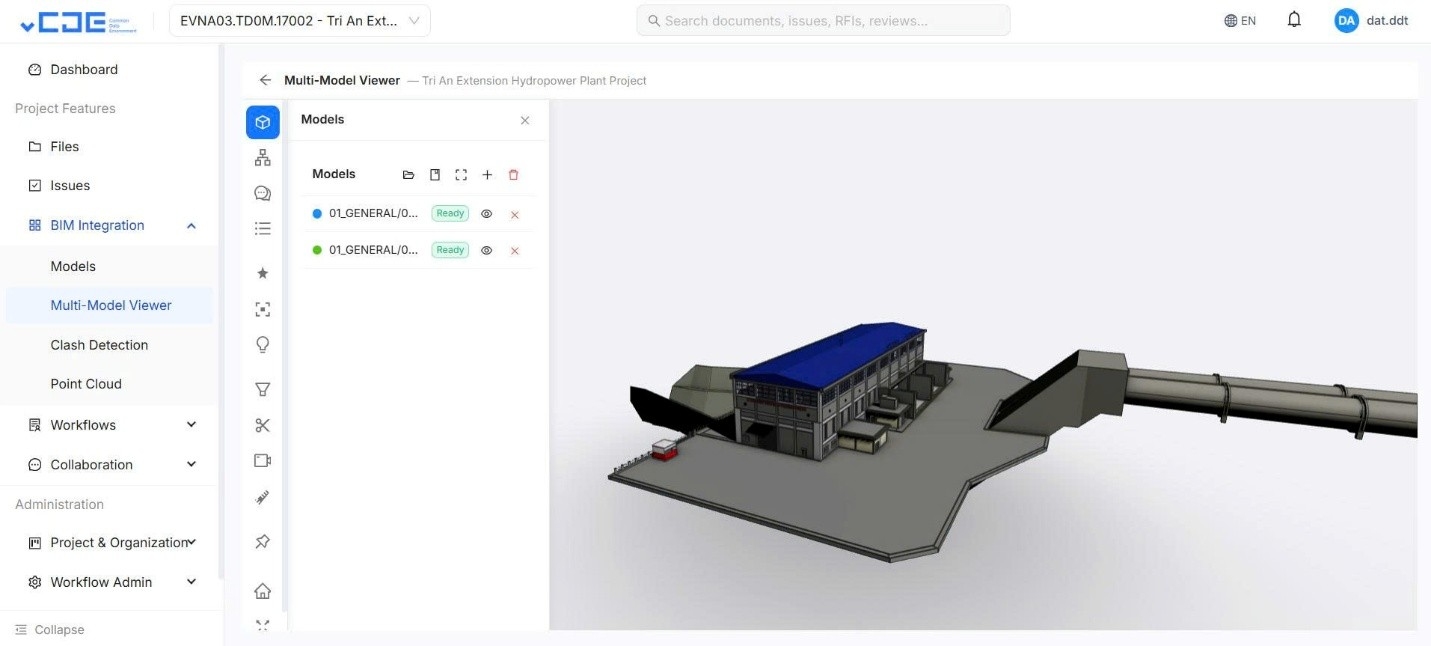Screen dimensions: 1431x646
Task: Open the model tree hierarchy panel icon
Action: click(x=263, y=158)
